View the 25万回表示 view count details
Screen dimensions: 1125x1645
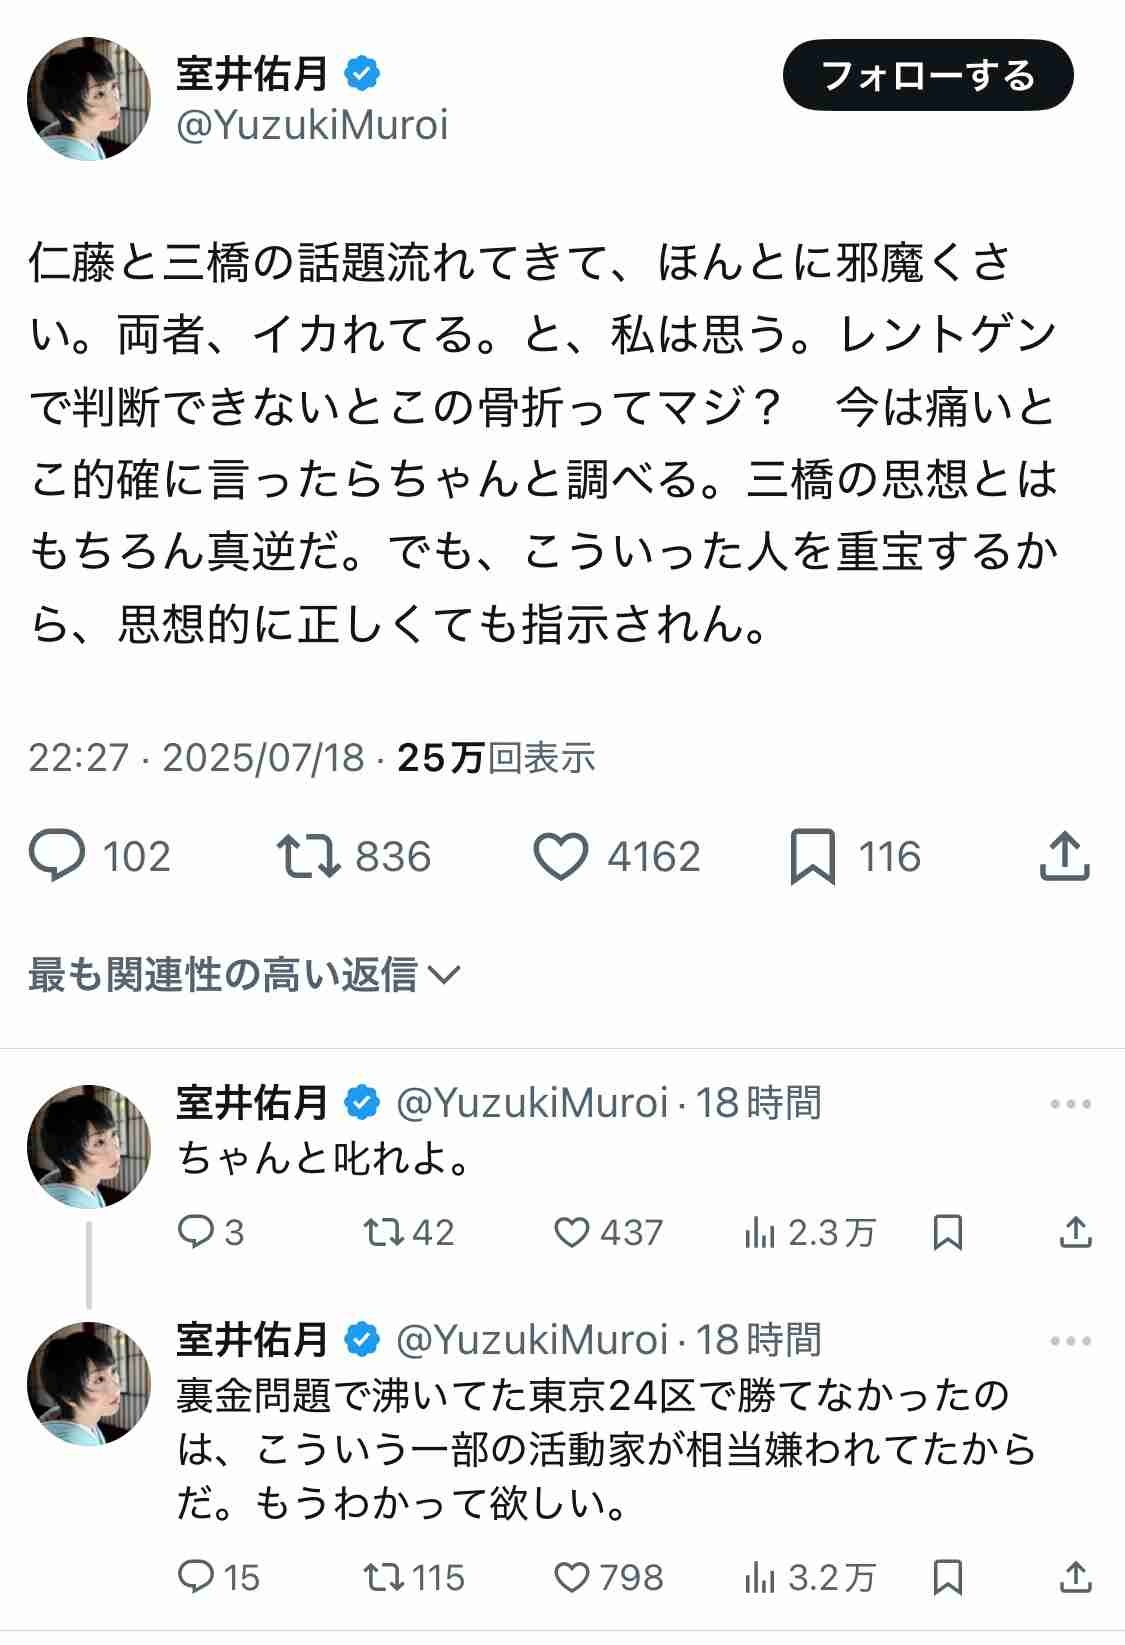click(x=496, y=758)
